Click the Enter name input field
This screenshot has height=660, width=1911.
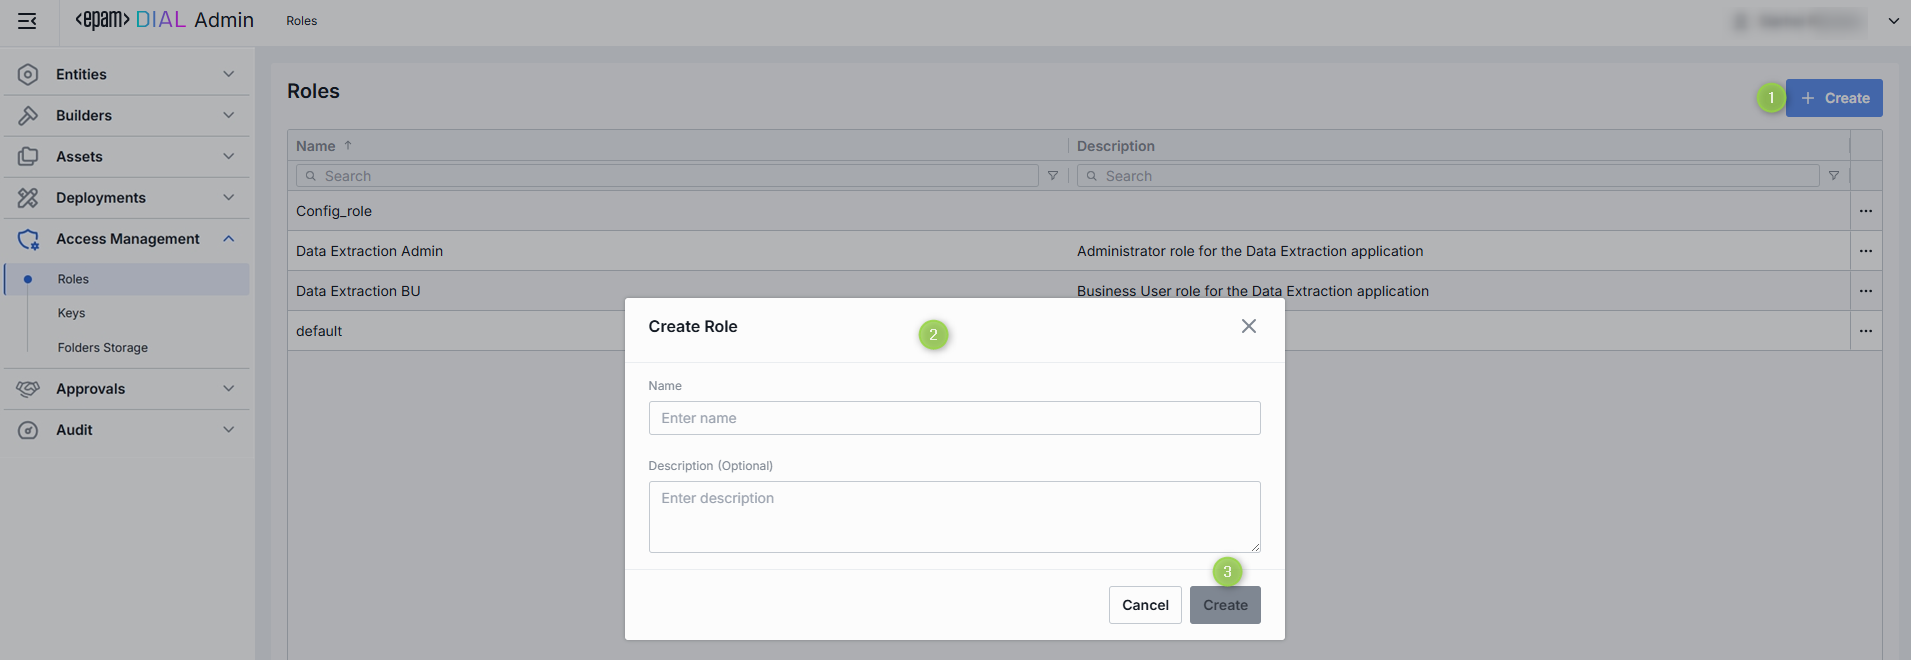click(954, 418)
